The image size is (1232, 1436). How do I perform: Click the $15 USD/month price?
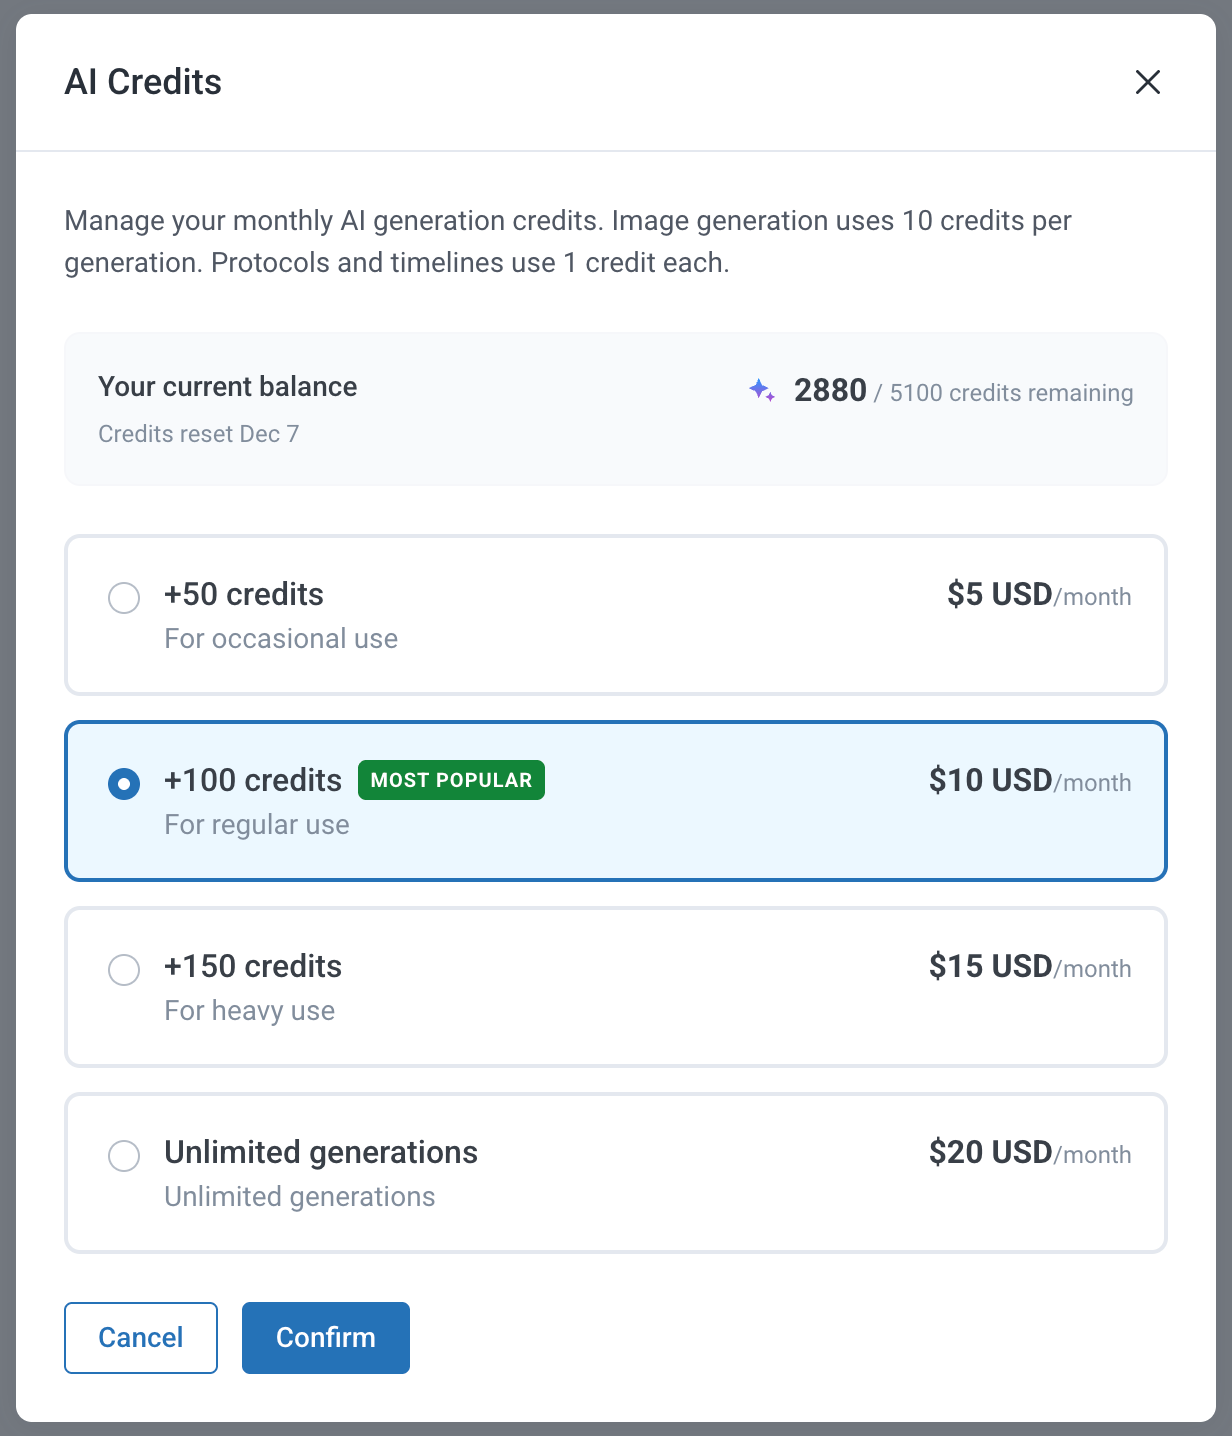(x=1029, y=967)
